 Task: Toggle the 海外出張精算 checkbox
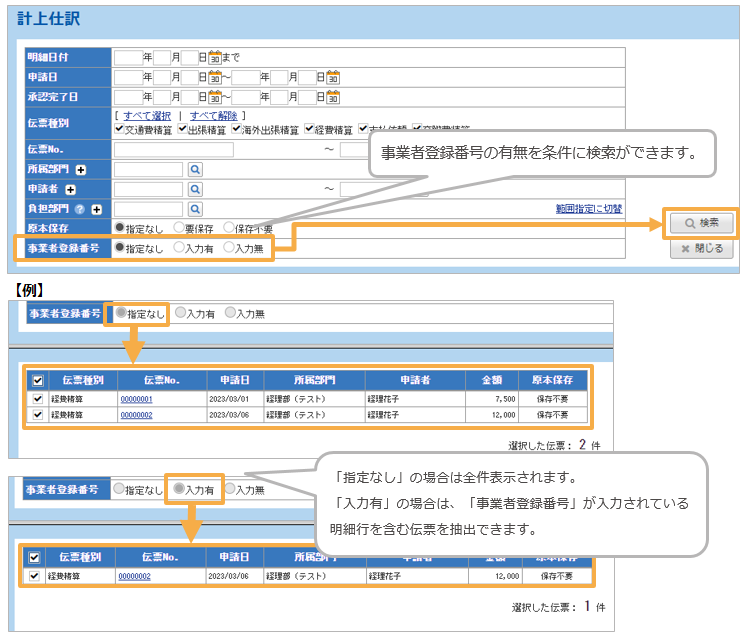click(238, 129)
